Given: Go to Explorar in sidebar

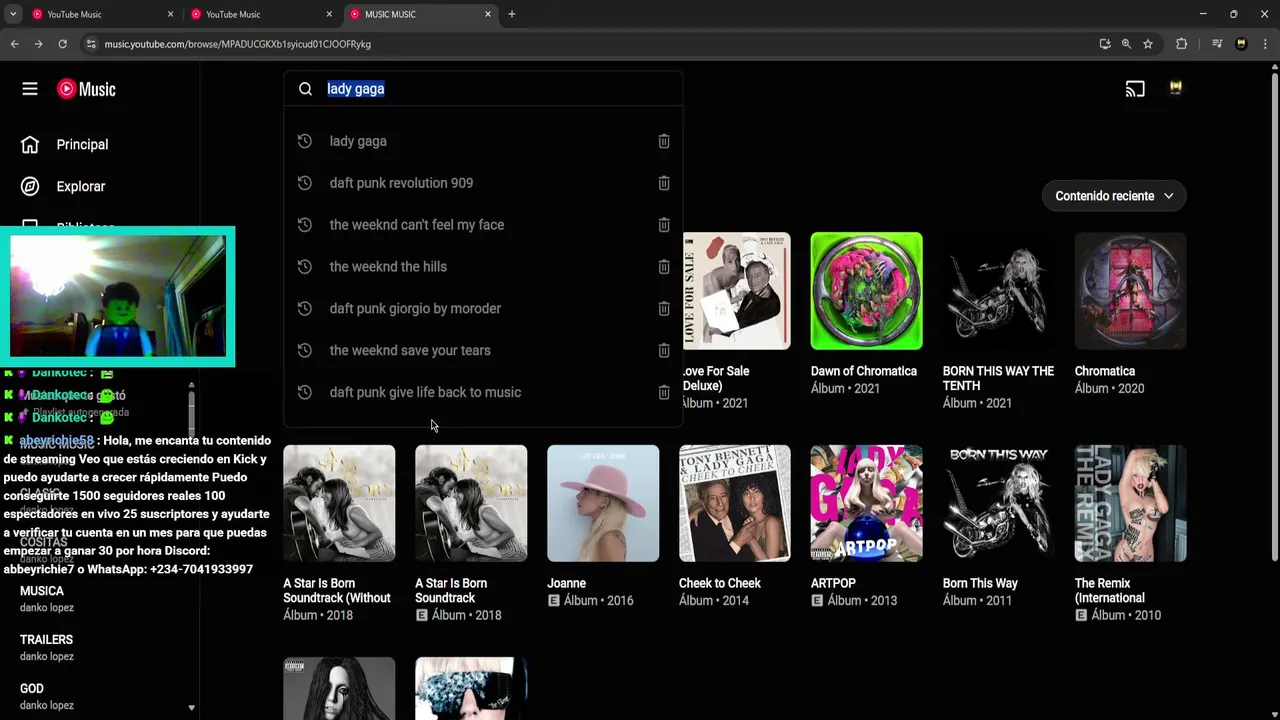Looking at the screenshot, I should click(80, 186).
